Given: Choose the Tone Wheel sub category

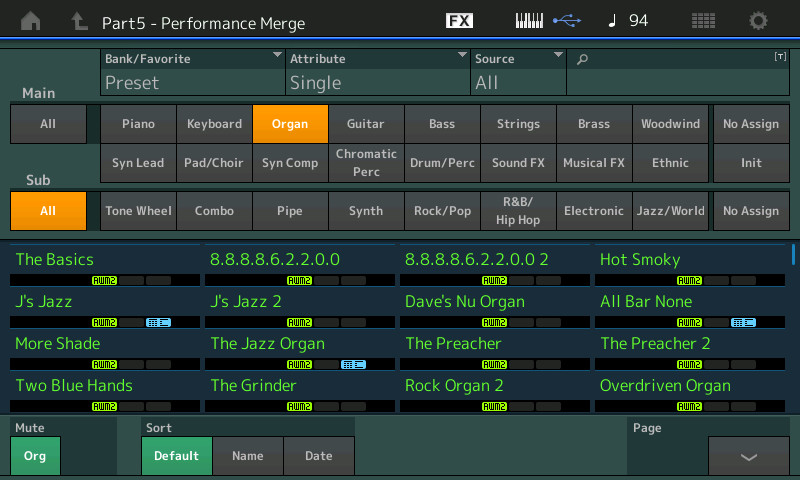Looking at the screenshot, I should [138, 211].
